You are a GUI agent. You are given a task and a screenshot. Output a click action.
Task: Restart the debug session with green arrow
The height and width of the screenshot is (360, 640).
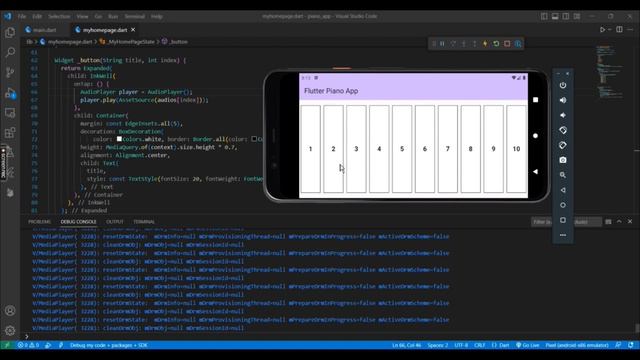(x=496, y=44)
